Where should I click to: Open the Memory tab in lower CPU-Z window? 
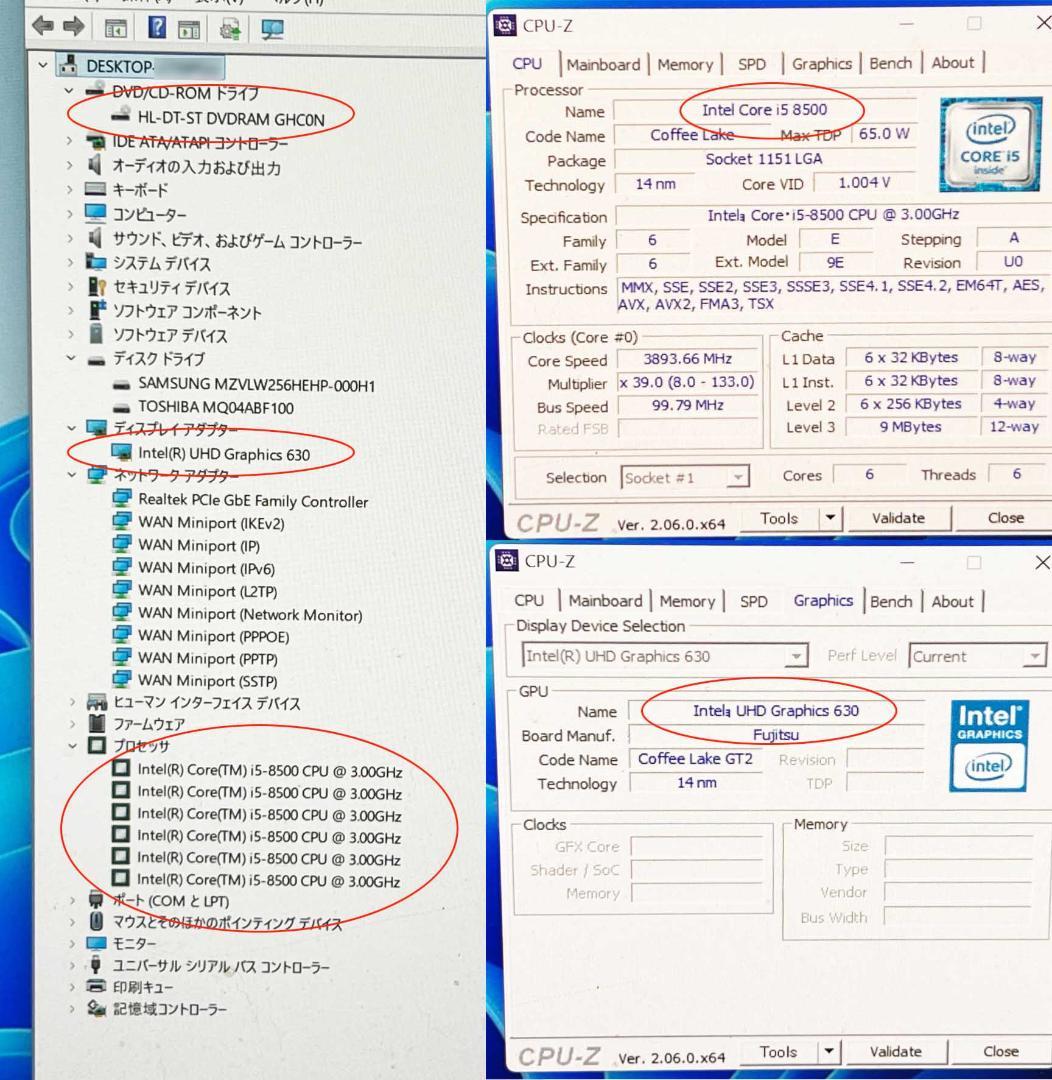click(686, 601)
